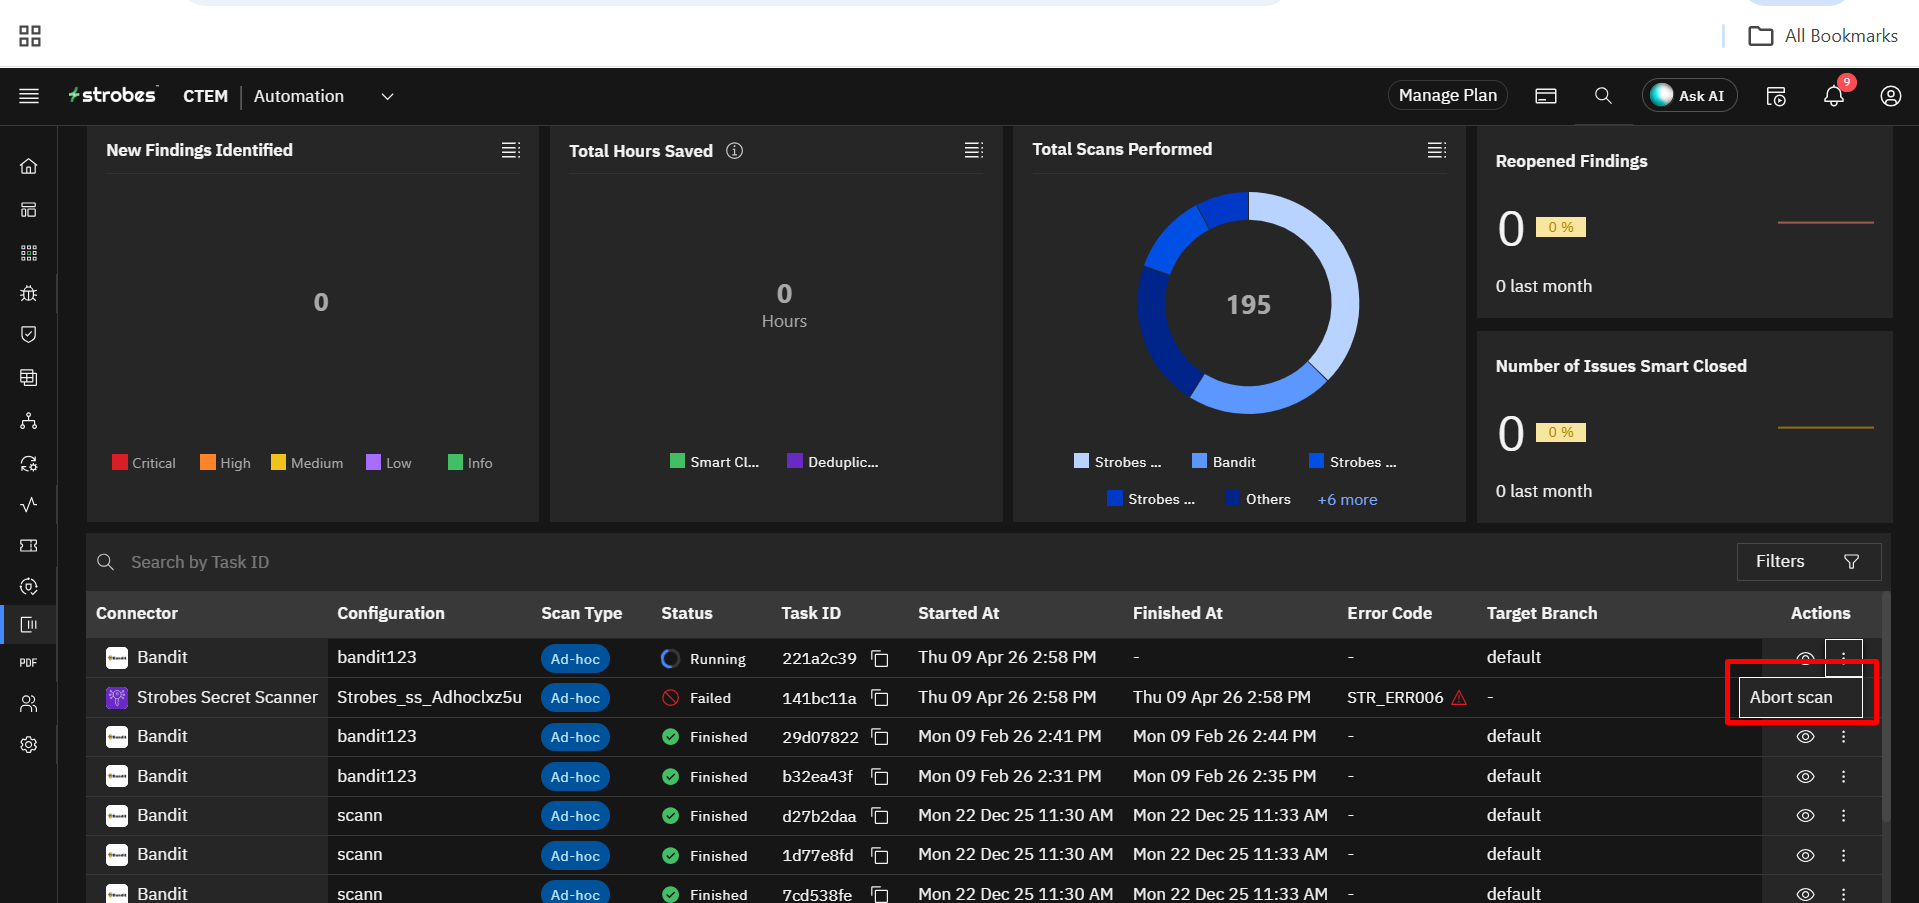Screen dimensions: 1919x903
Task: Click the Home icon in sidebar
Action: click(29, 166)
